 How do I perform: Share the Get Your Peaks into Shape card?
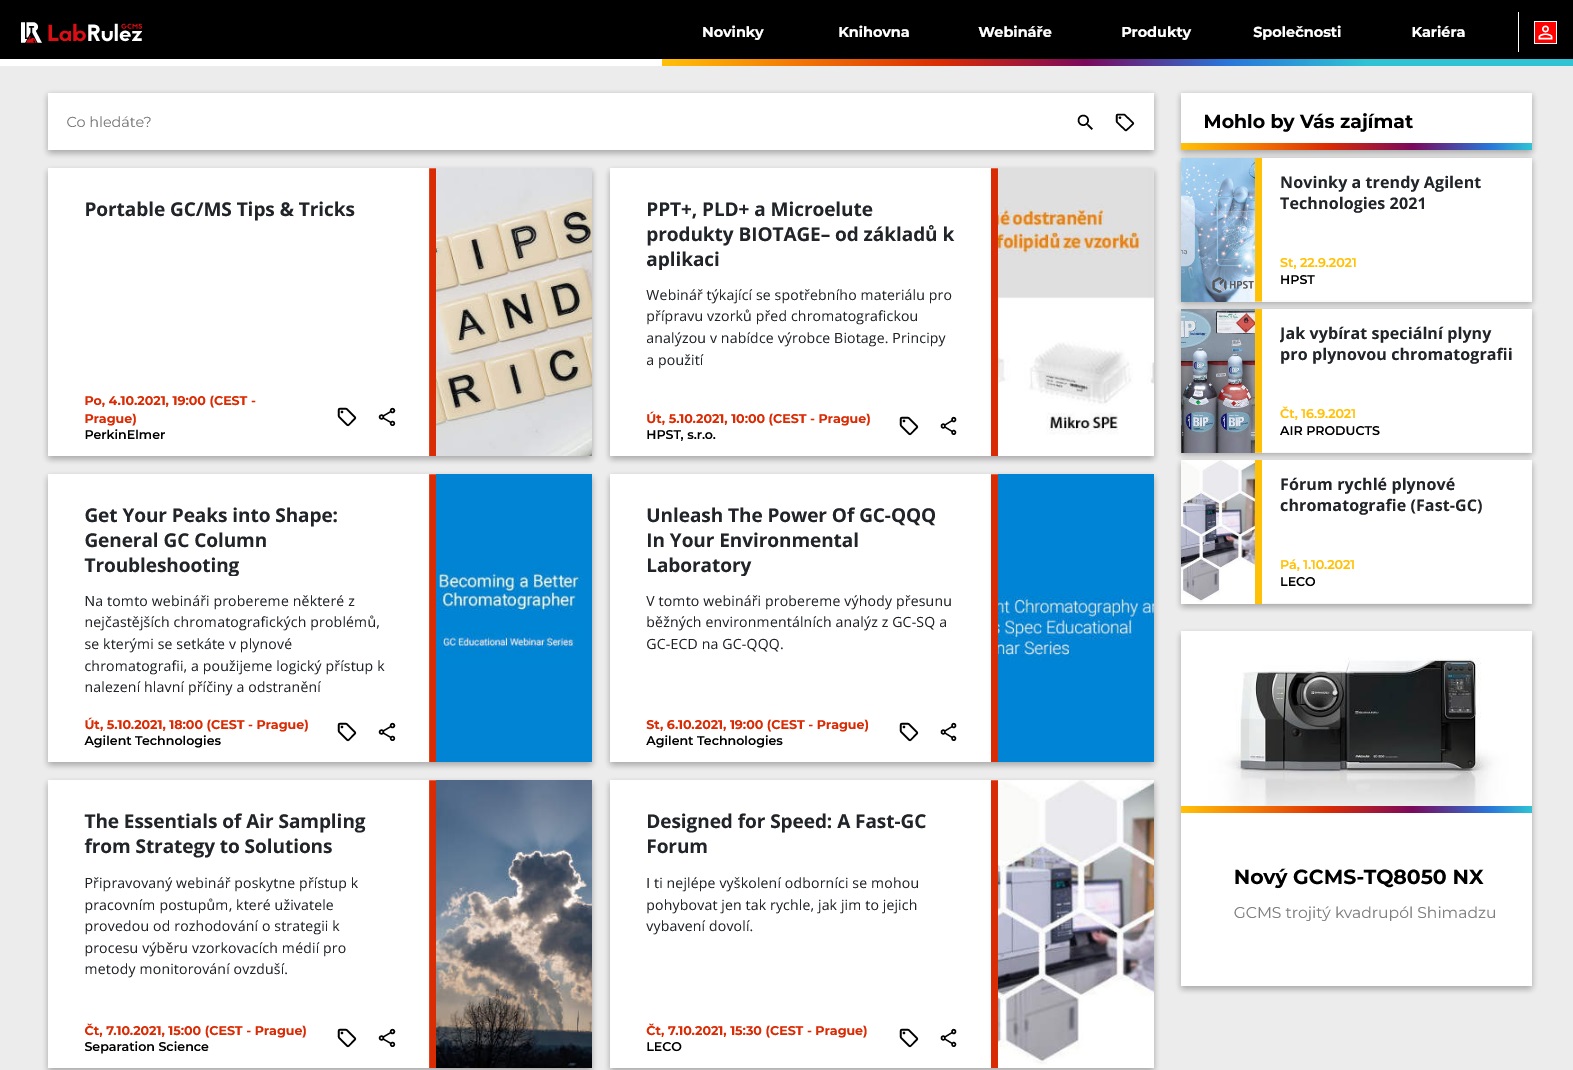click(x=387, y=732)
